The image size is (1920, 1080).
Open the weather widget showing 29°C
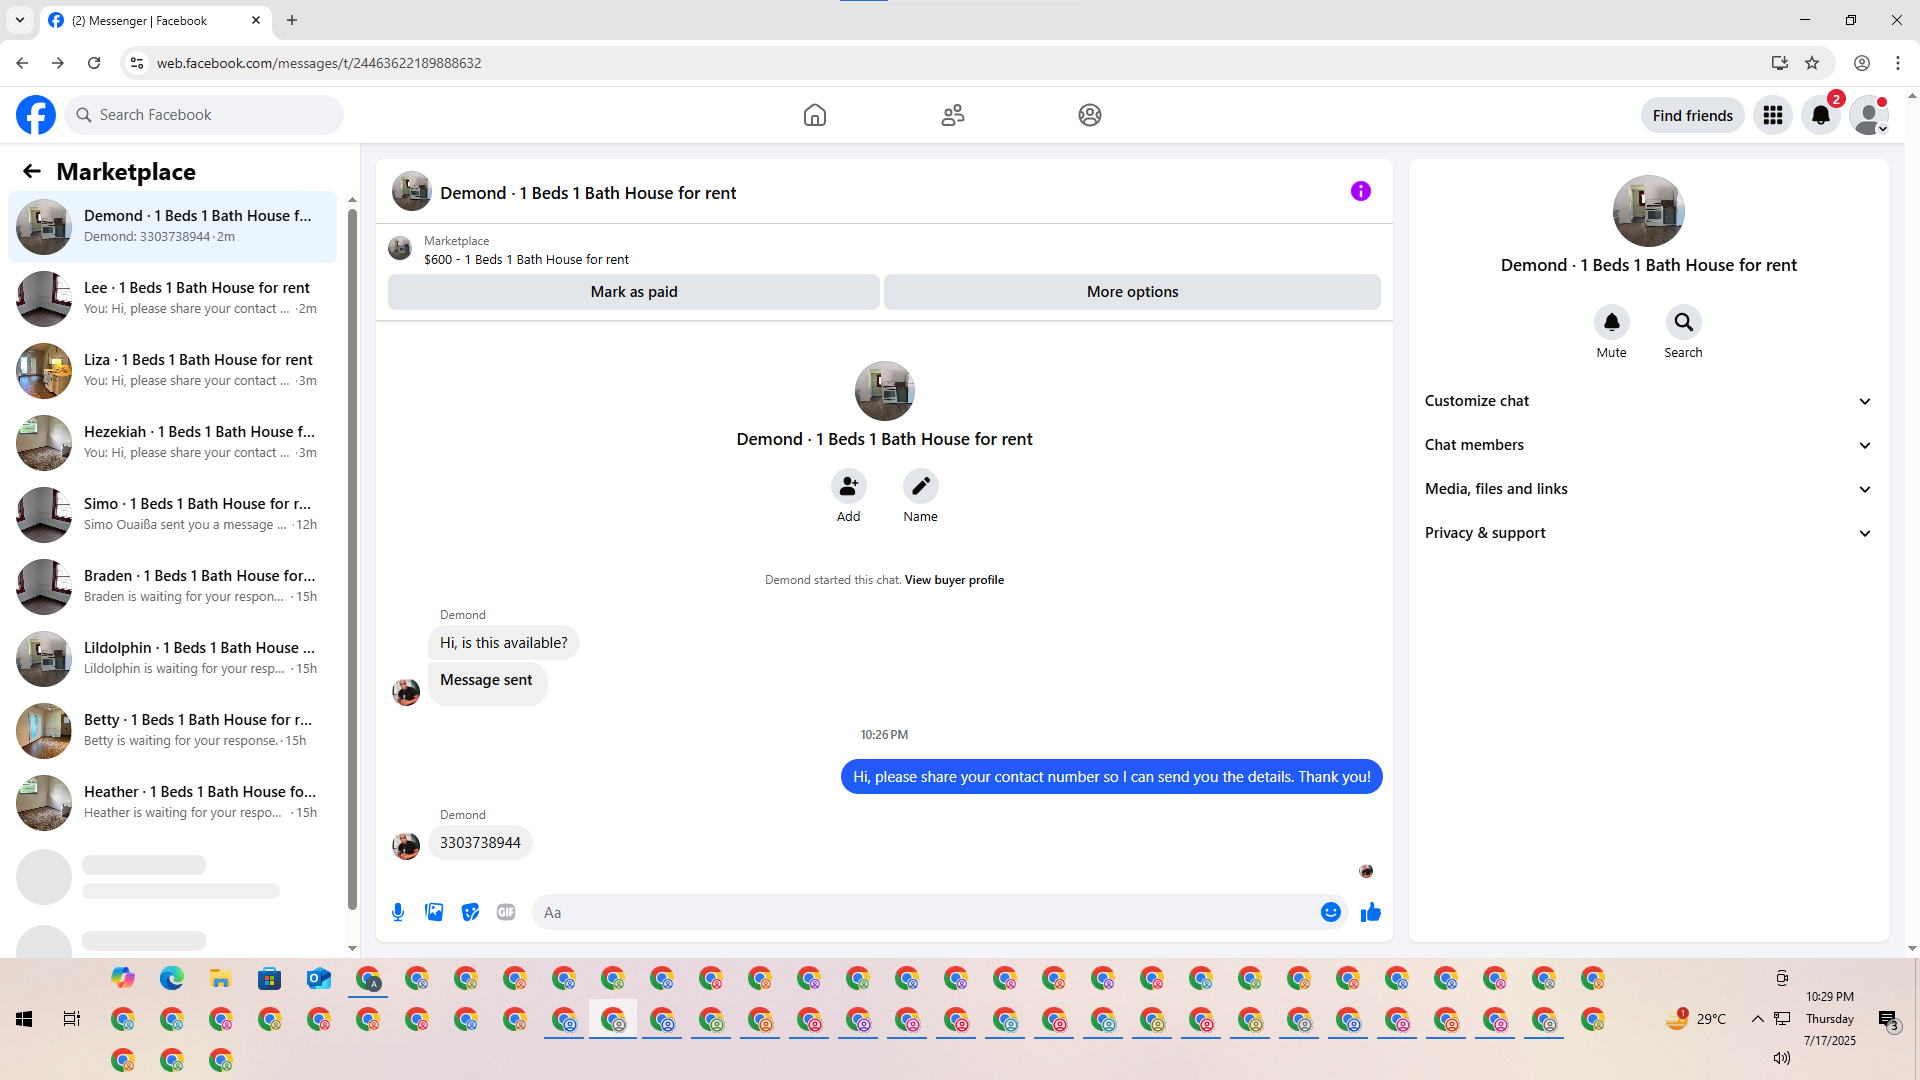pos(1696,1019)
